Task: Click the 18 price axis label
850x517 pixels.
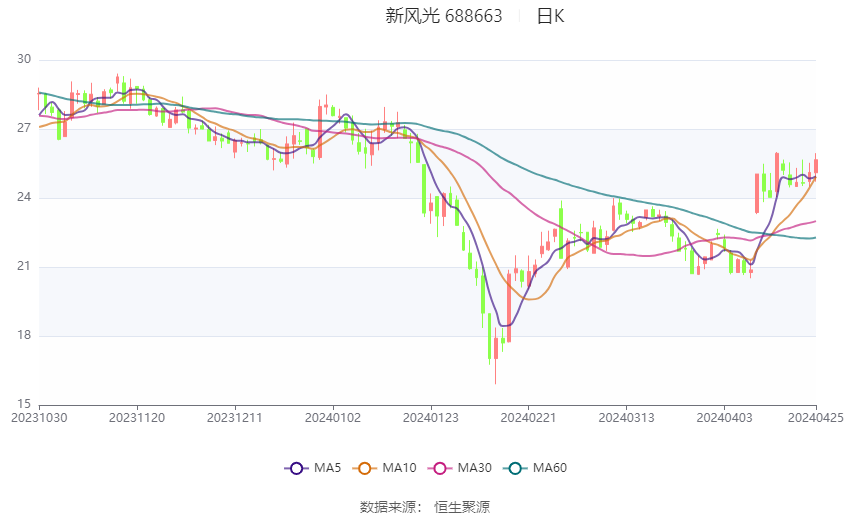Action: [x=24, y=335]
